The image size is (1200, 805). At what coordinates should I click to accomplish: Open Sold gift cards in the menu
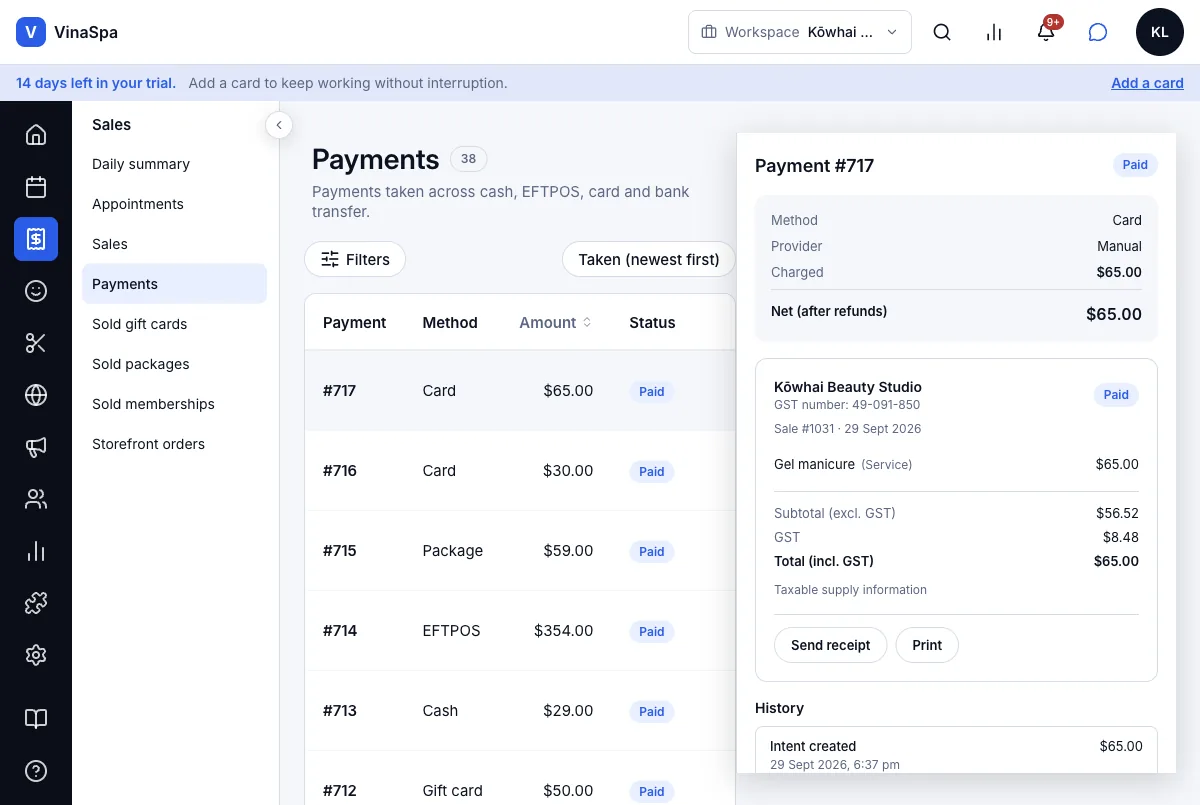pos(175,324)
